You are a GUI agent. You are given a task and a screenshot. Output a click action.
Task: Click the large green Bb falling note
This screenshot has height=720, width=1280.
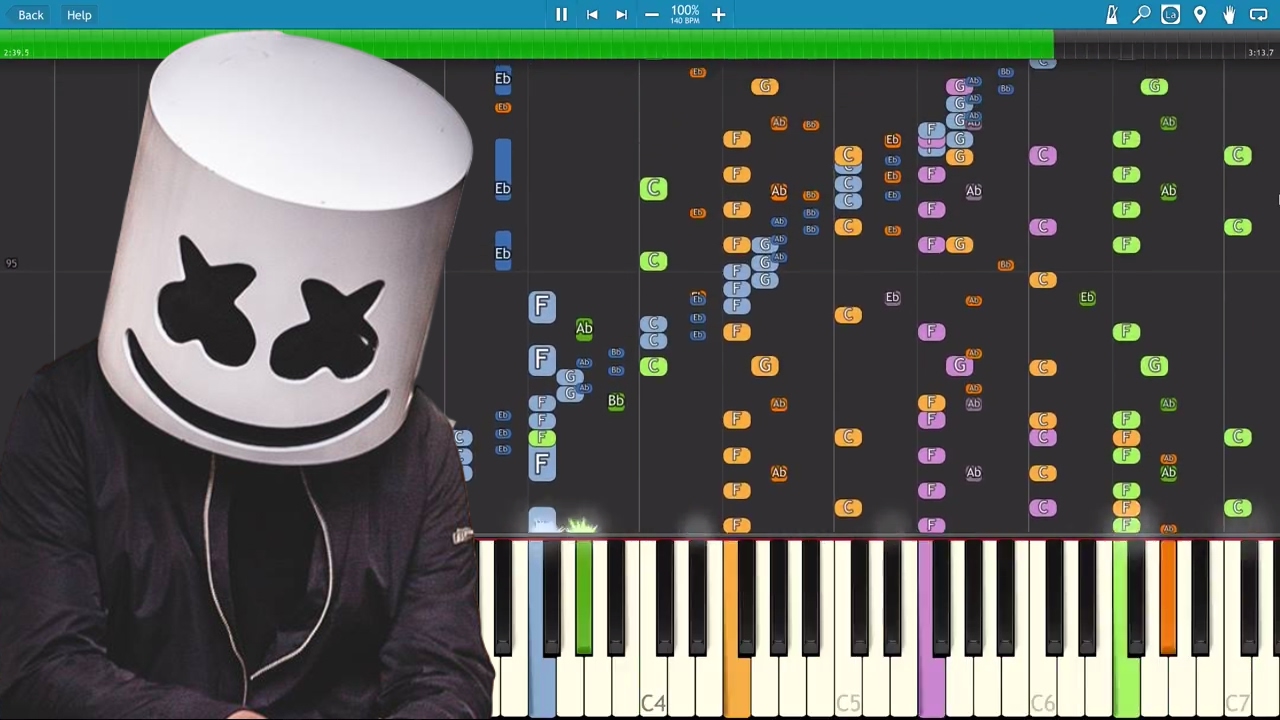coord(616,400)
